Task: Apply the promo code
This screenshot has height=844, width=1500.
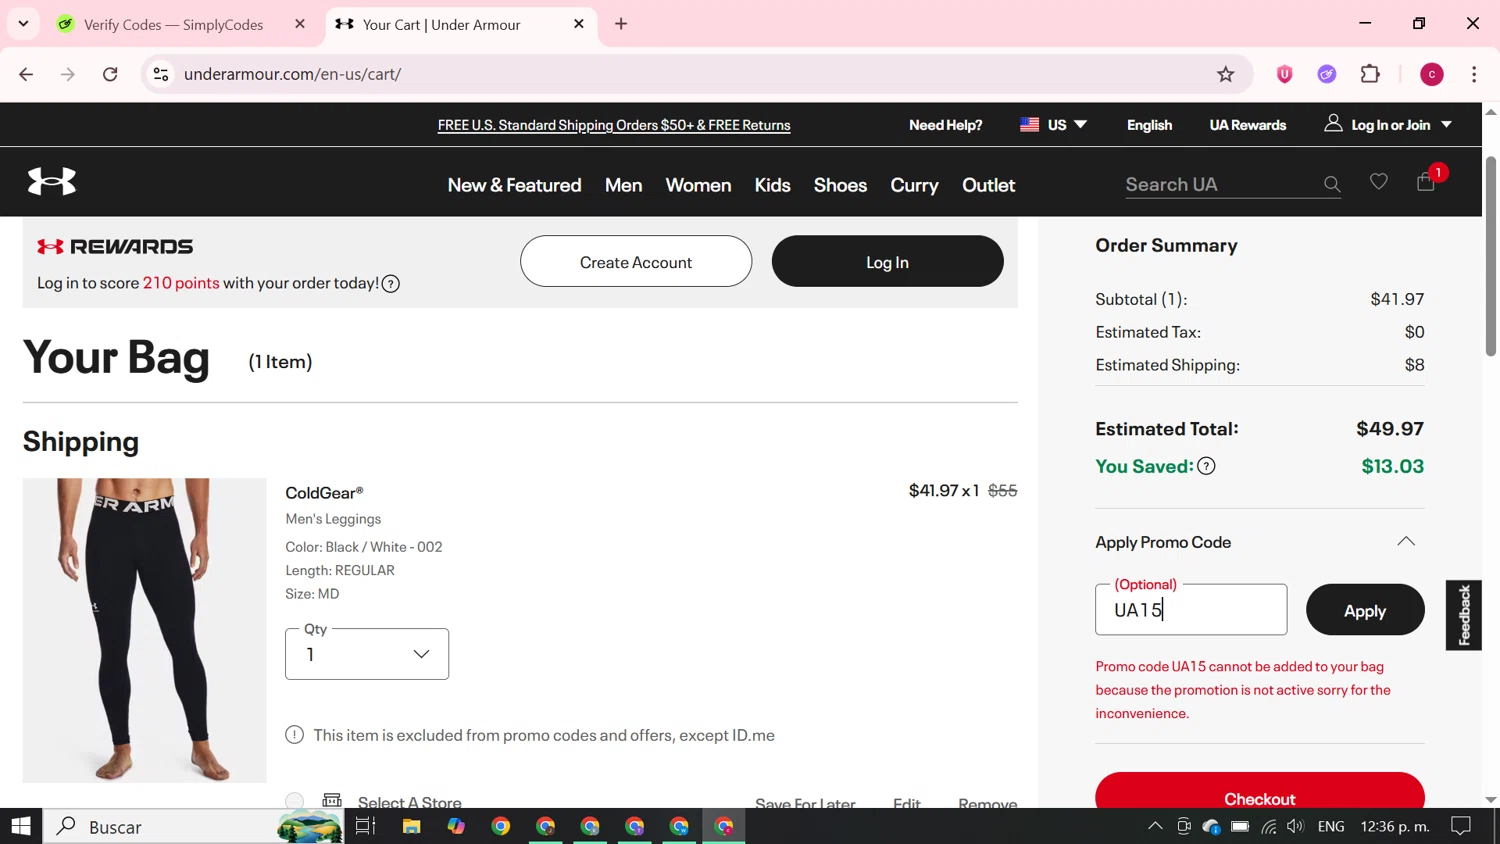Action: pyautogui.click(x=1365, y=610)
